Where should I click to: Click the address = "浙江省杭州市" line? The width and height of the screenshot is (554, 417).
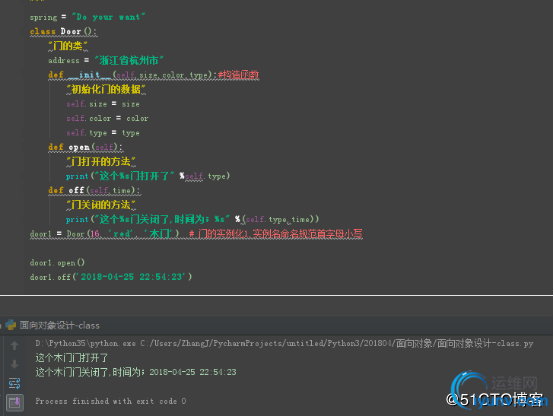pyautogui.click(x=106, y=60)
